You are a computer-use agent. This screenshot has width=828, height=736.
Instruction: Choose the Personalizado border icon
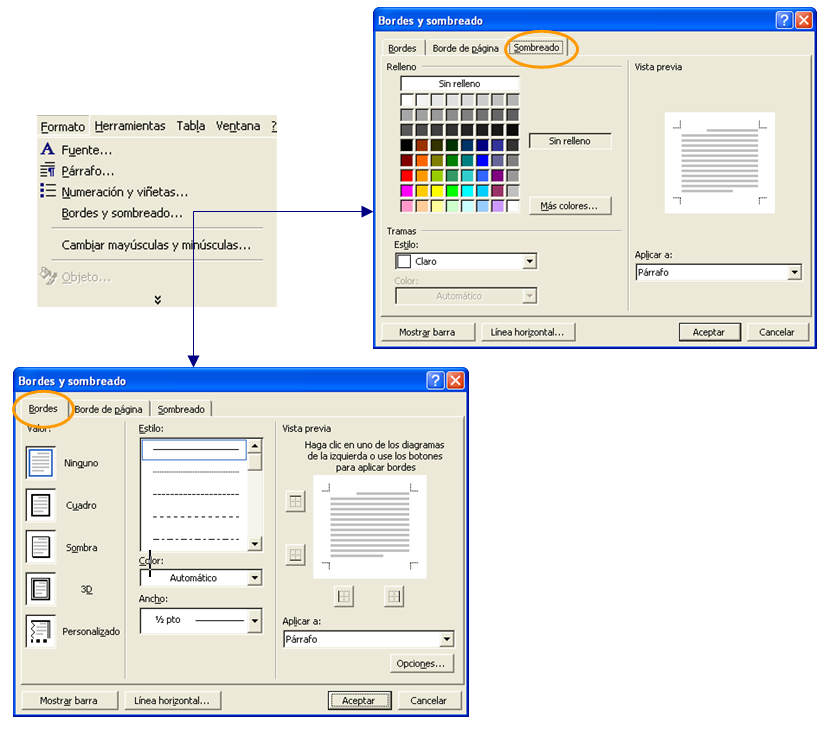[40, 631]
